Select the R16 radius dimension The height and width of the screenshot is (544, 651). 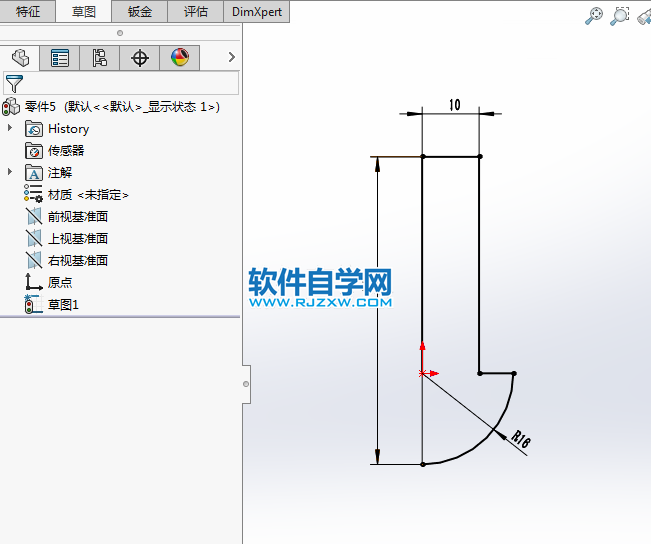click(x=521, y=439)
